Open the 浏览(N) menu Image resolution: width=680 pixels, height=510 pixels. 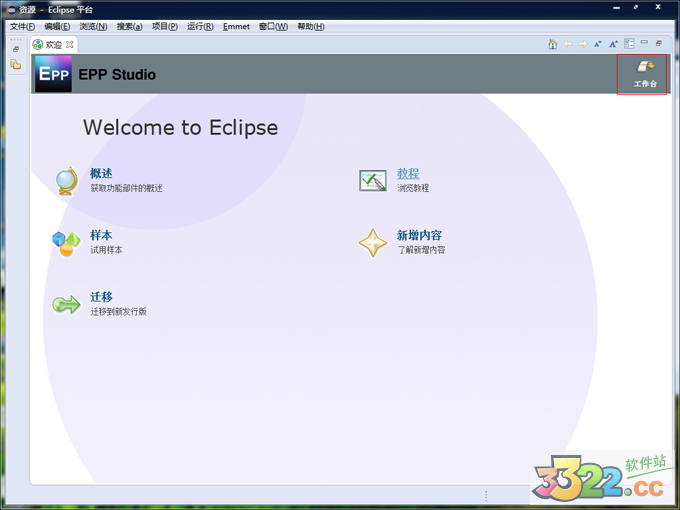coord(93,26)
